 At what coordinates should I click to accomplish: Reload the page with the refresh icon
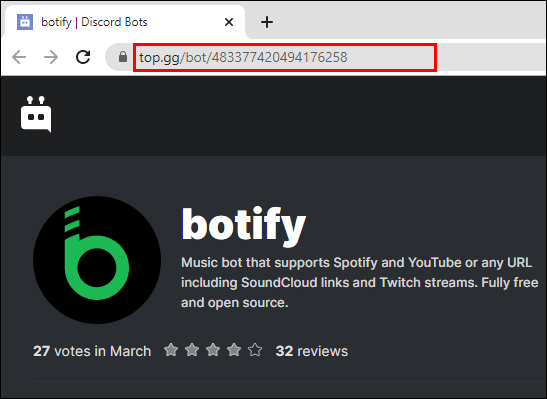click(83, 57)
